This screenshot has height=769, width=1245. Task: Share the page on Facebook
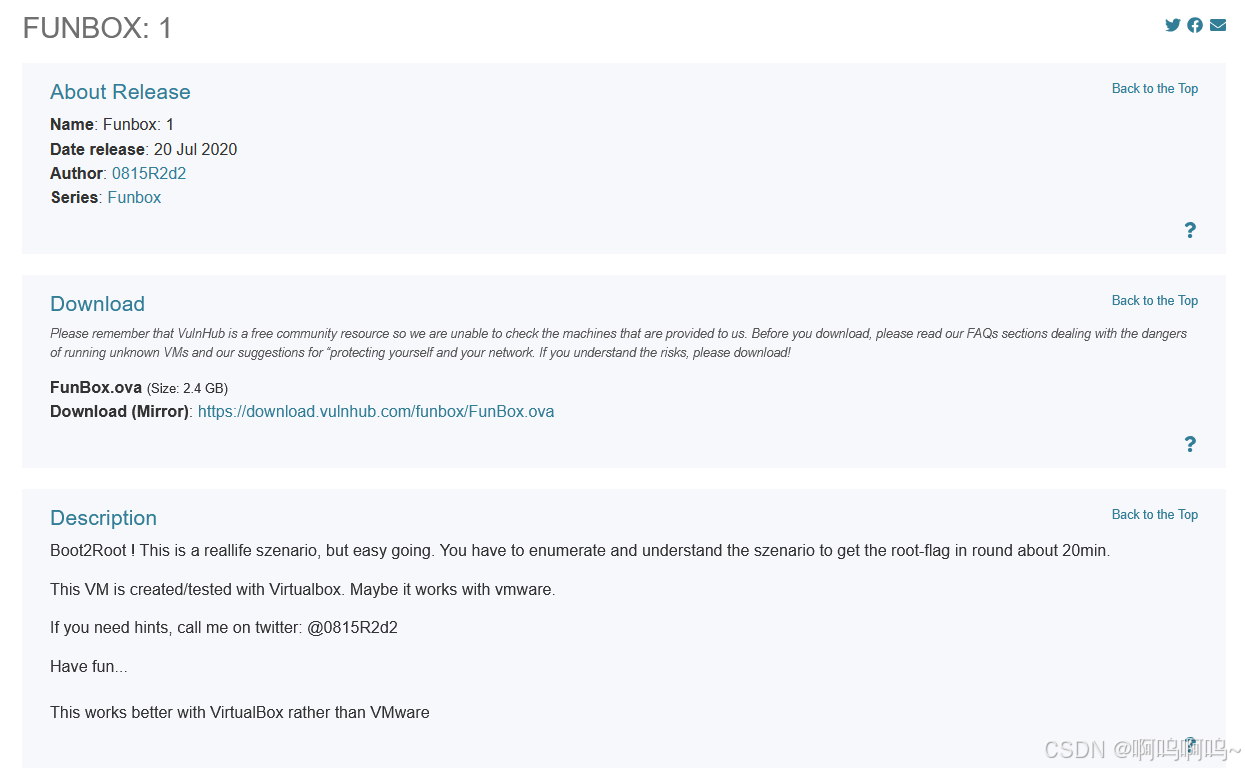click(1195, 24)
